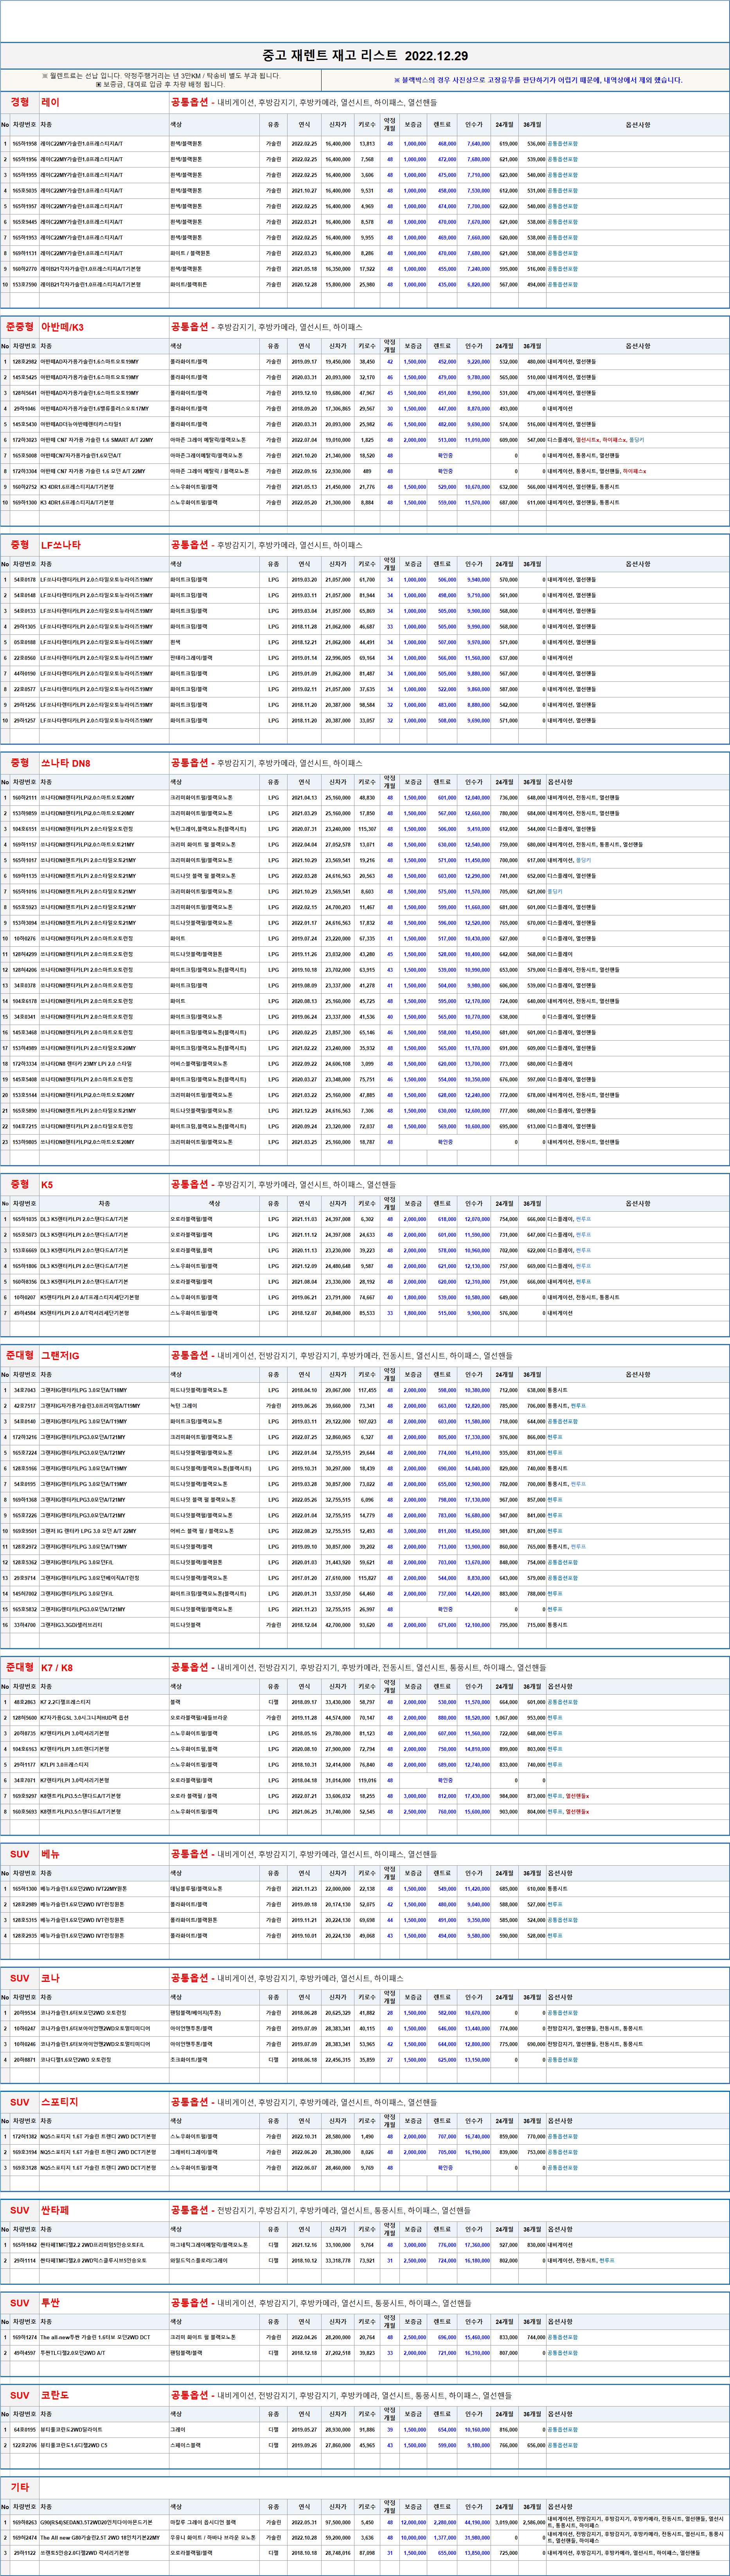Select '아반떼 CN7 자가용 가솔린 1.6 SMART A/T 22MY' cell
The width and height of the screenshot is (730, 2576).
point(97,440)
